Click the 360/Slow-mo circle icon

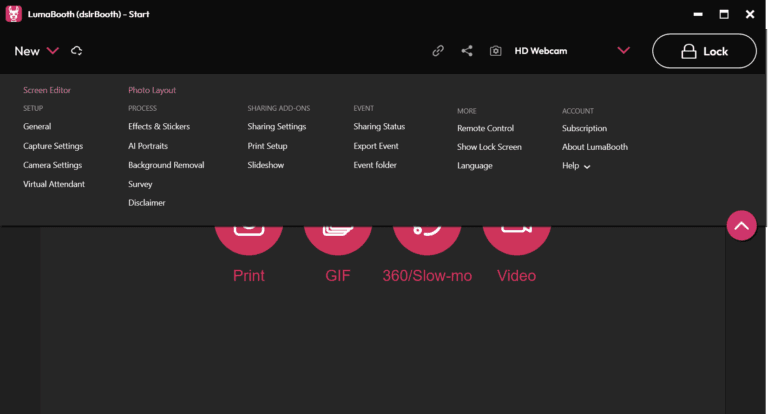pos(427,240)
